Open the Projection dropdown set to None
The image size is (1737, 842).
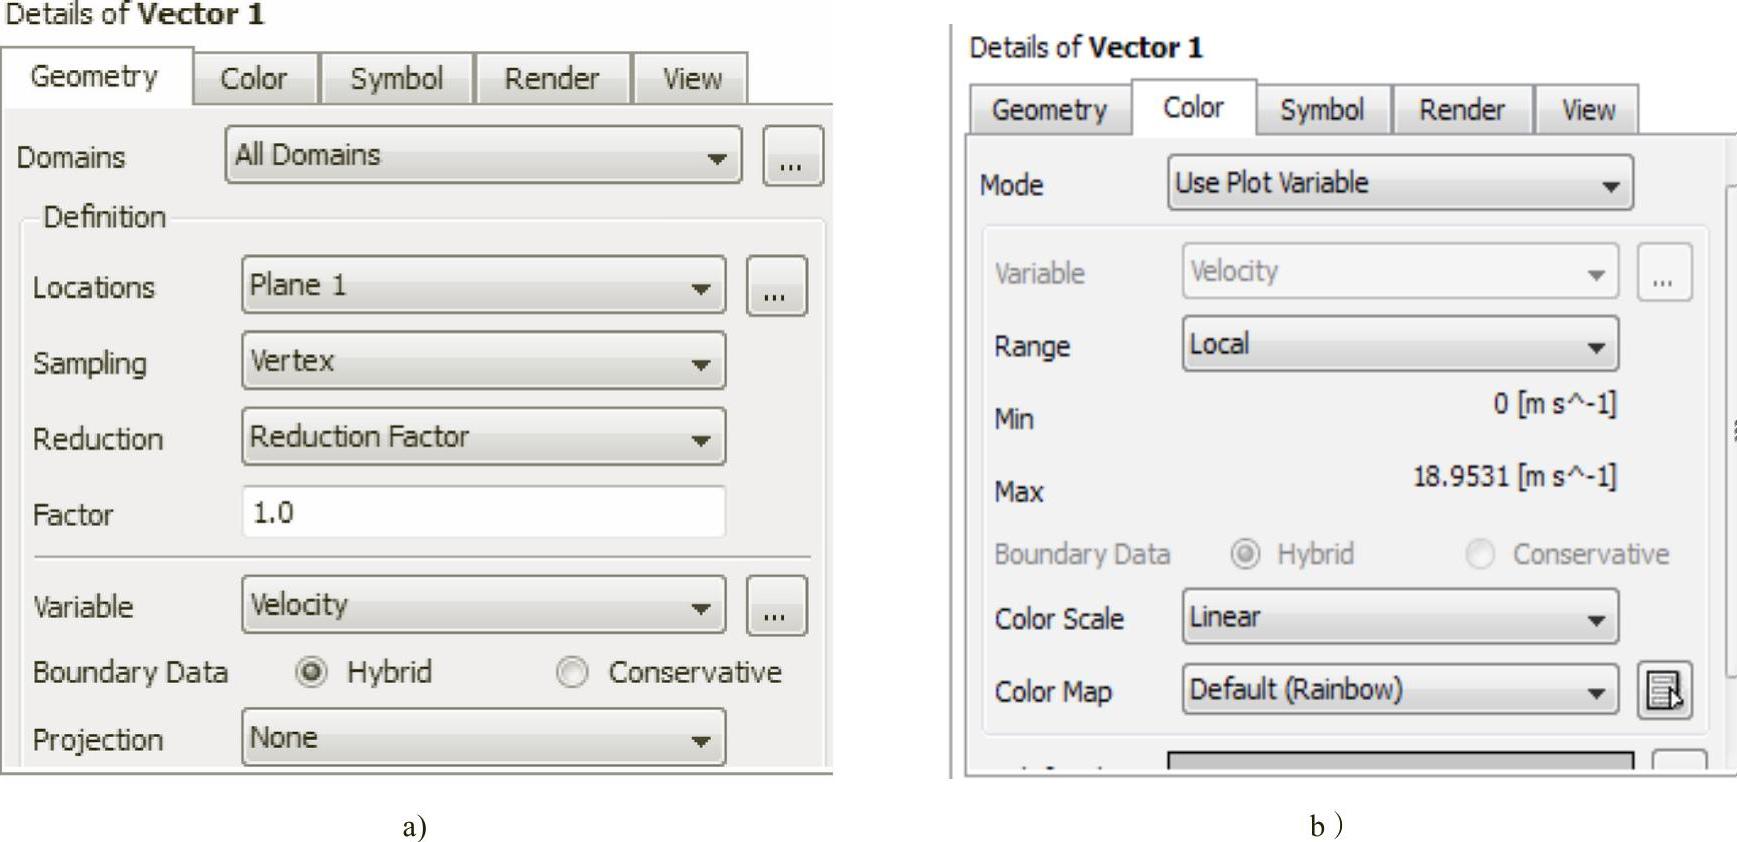click(484, 738)
